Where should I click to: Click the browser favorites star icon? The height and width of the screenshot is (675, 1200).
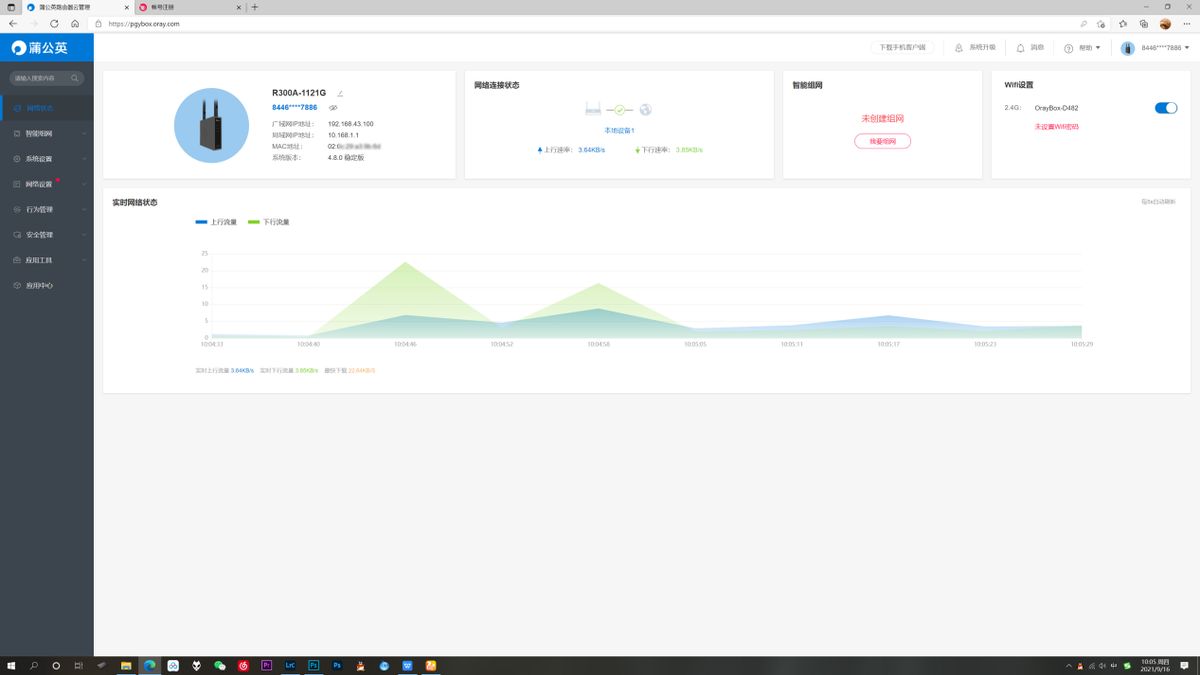click(x=1122, y=23)
